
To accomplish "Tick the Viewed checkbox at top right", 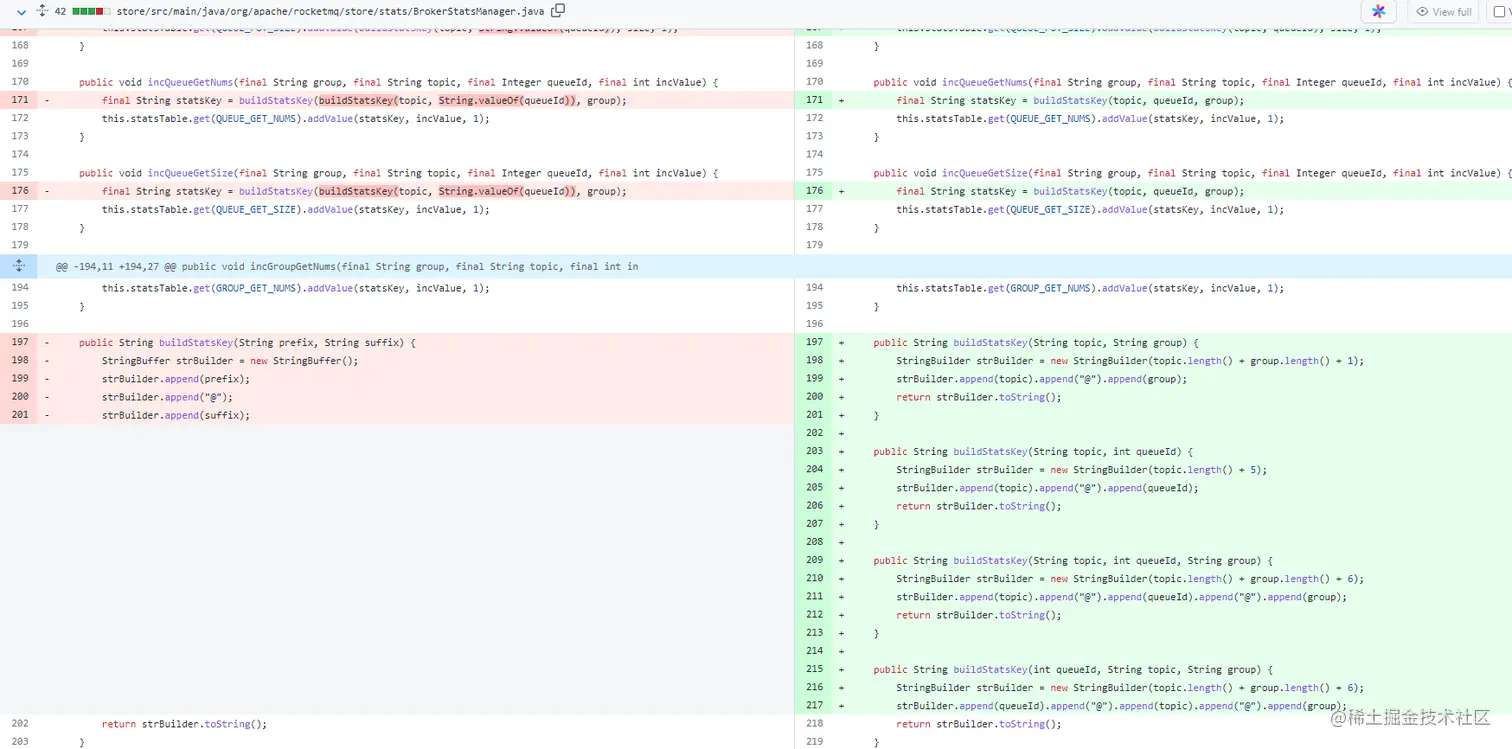I will coord(1501,12).
